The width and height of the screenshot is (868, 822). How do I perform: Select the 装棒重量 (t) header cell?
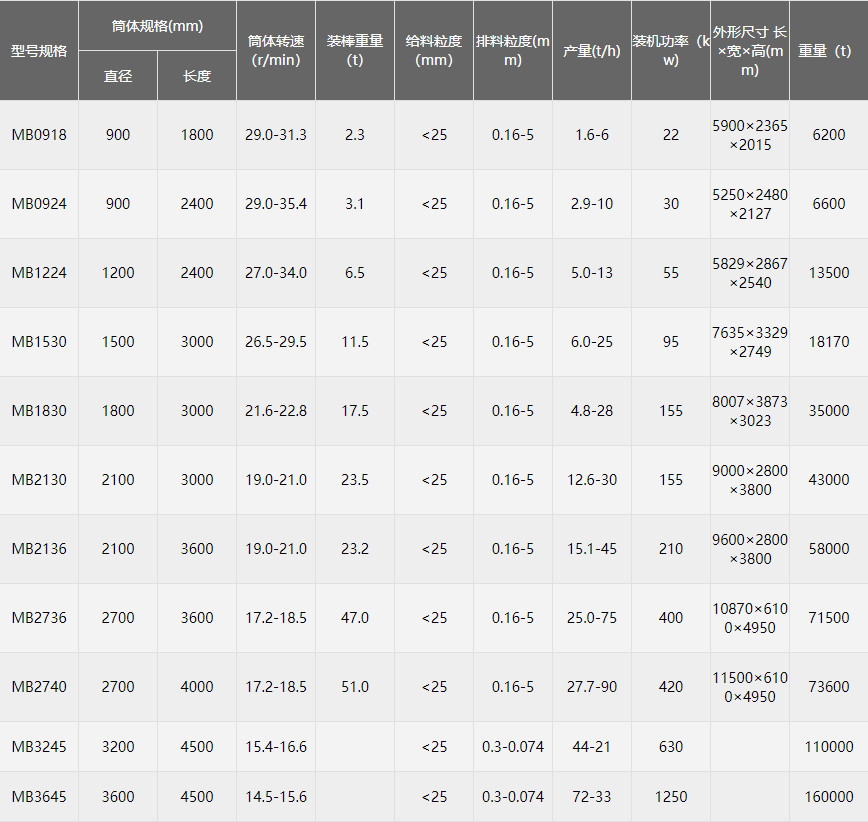[x=355, y=51]
